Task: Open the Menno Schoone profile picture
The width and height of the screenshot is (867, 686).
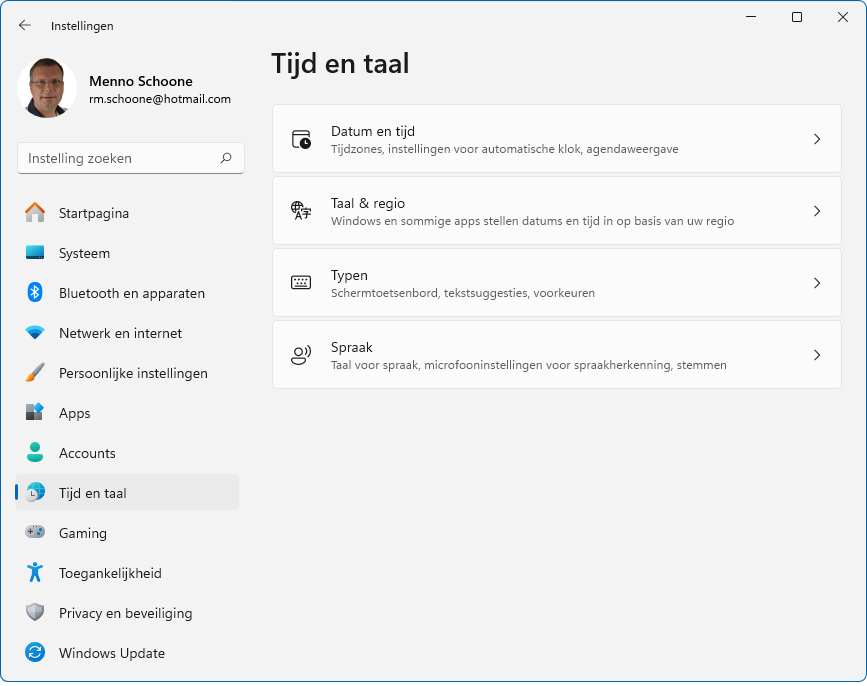Action: point(47,88)
